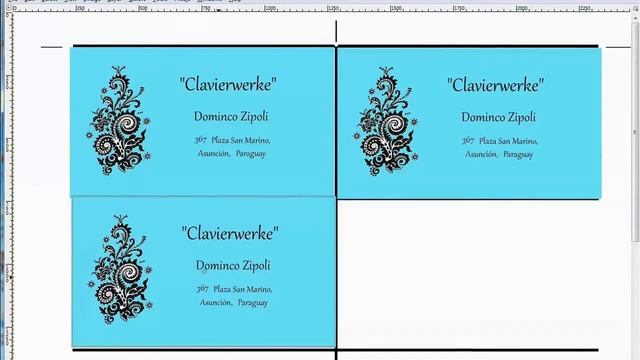Click "367 Plaza San Marino," on the upper-left card
Screen dimensions: 640x360
point(232,140)
